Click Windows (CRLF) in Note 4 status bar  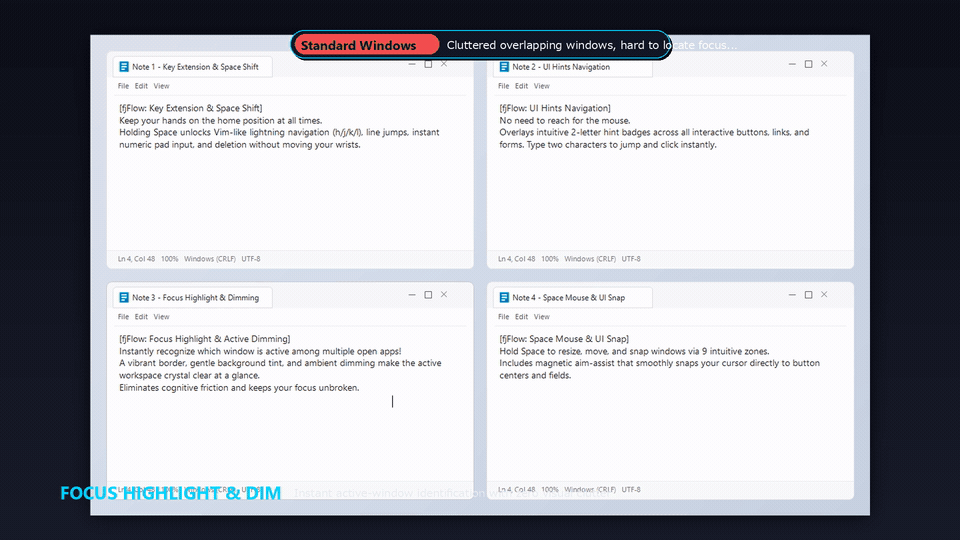coord(590,490)
